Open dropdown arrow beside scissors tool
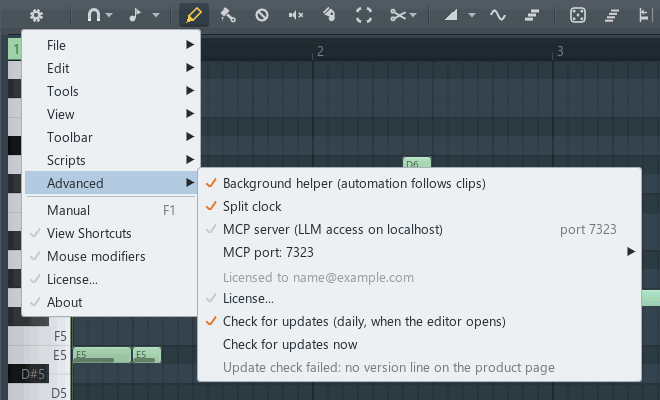Viewport: 660px width, 400px height. 413,15
